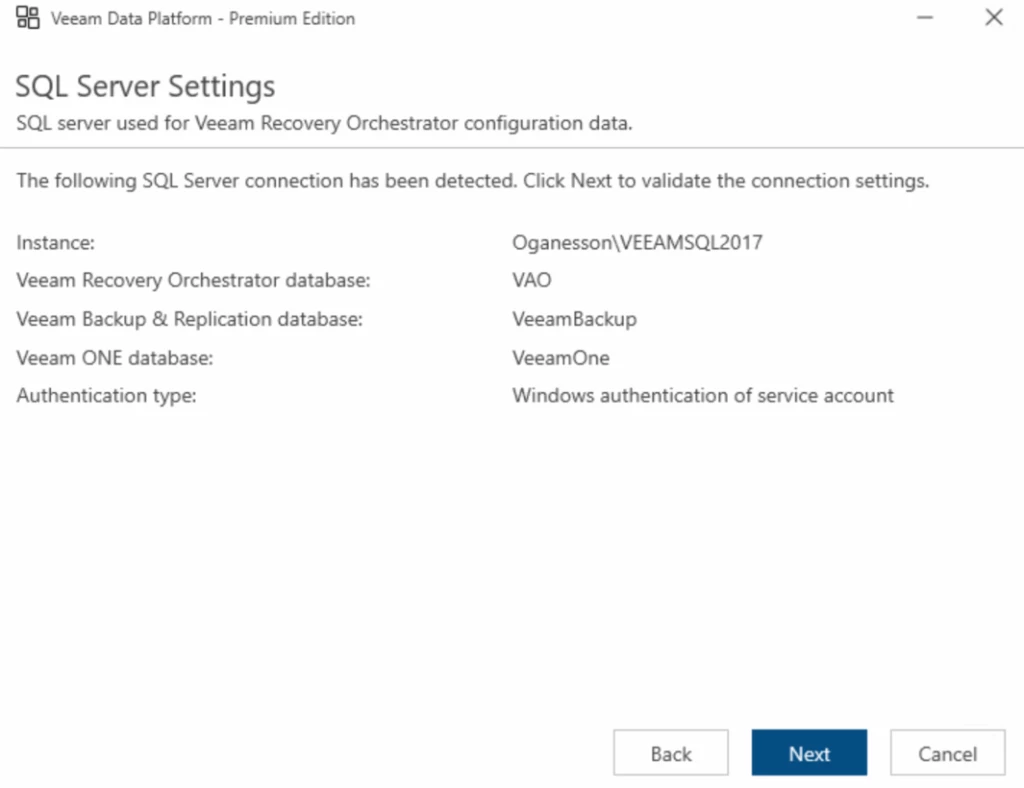Screen dimensions: 1024x788
Task: Click Next to validate connection settings
Action: click(809, 753)
